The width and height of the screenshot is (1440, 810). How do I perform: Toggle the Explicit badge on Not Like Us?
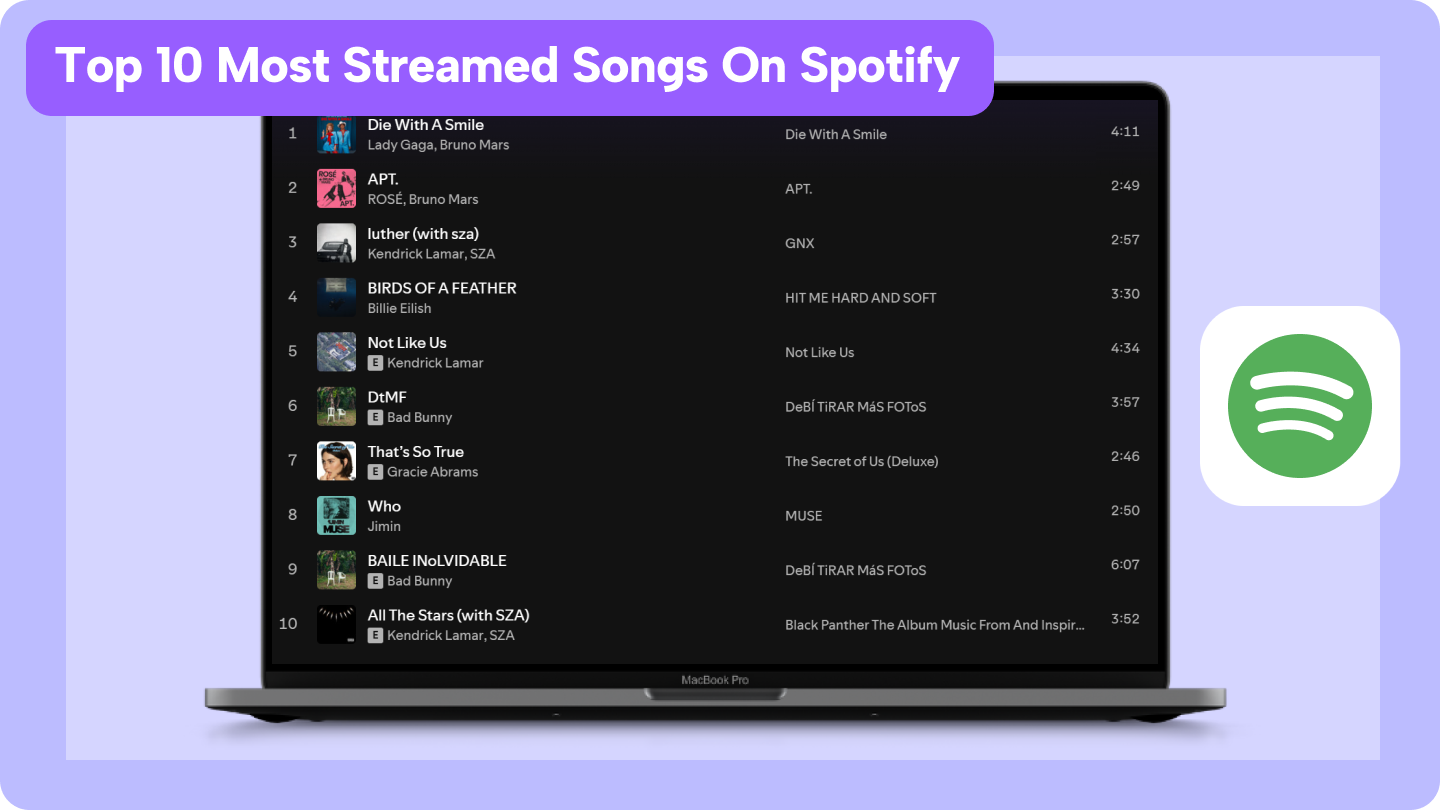tap(374, 363)
